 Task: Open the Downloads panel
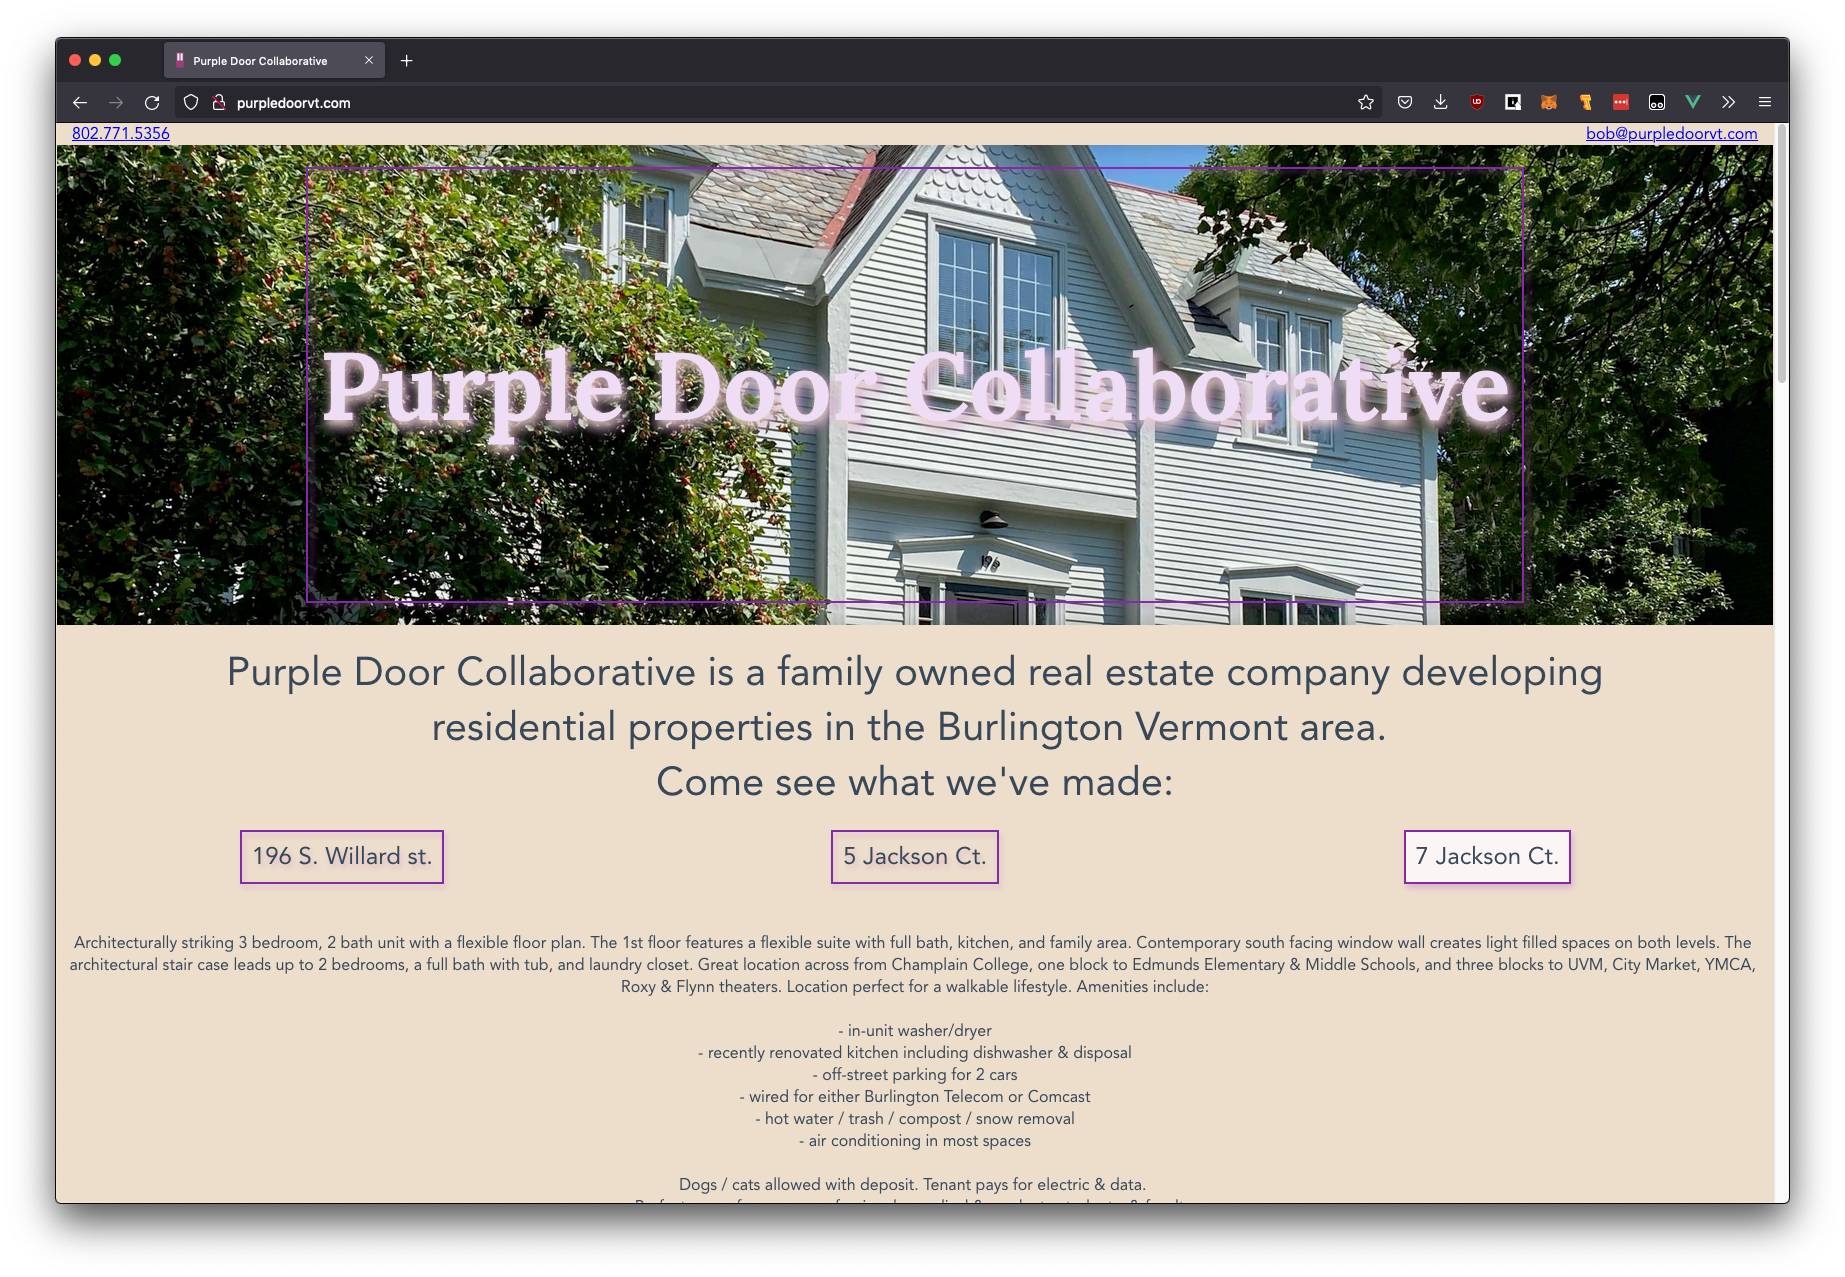[x=1440, y=102]
